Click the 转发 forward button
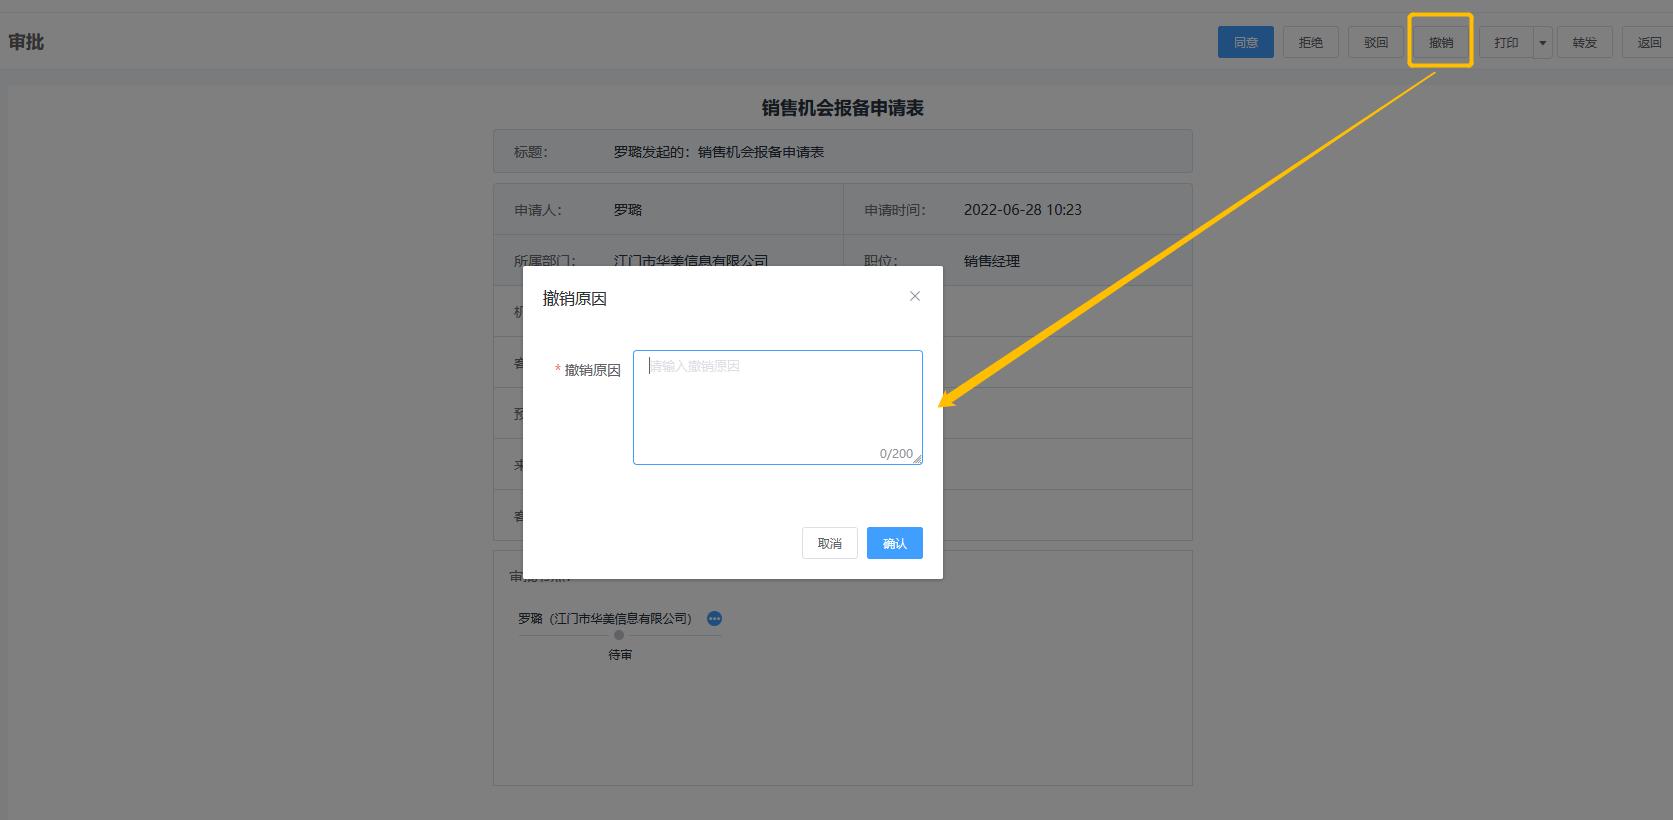This screenshot has height=820, width=1673. coord(1584,42)
